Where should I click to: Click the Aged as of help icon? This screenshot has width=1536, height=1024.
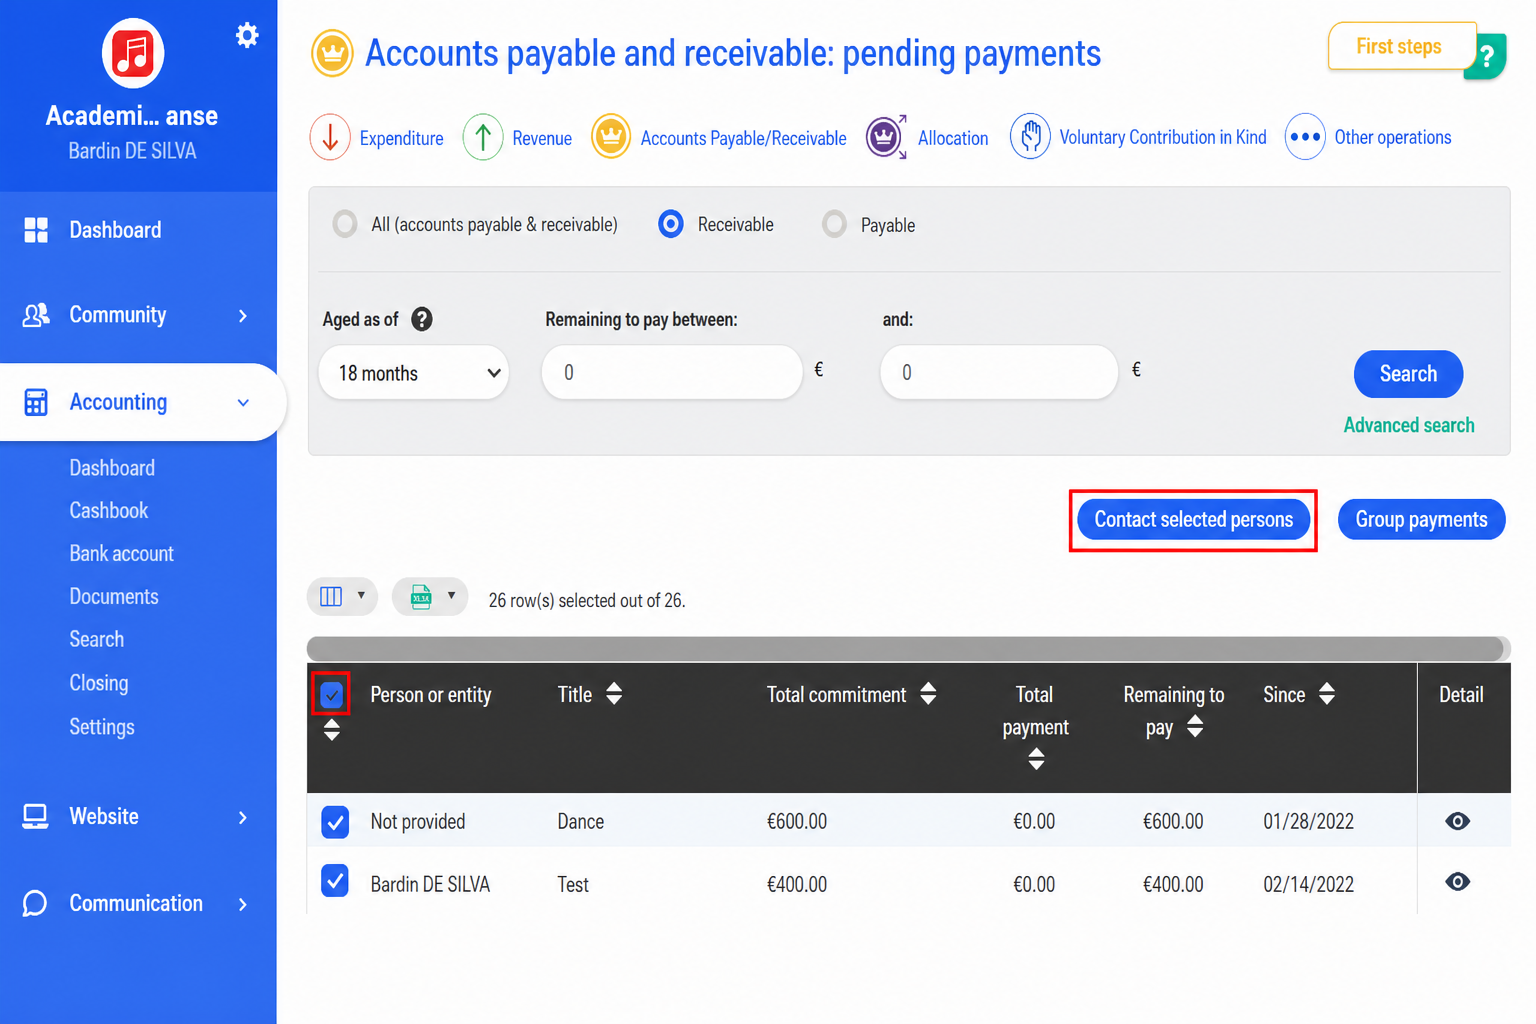(422, 319)
